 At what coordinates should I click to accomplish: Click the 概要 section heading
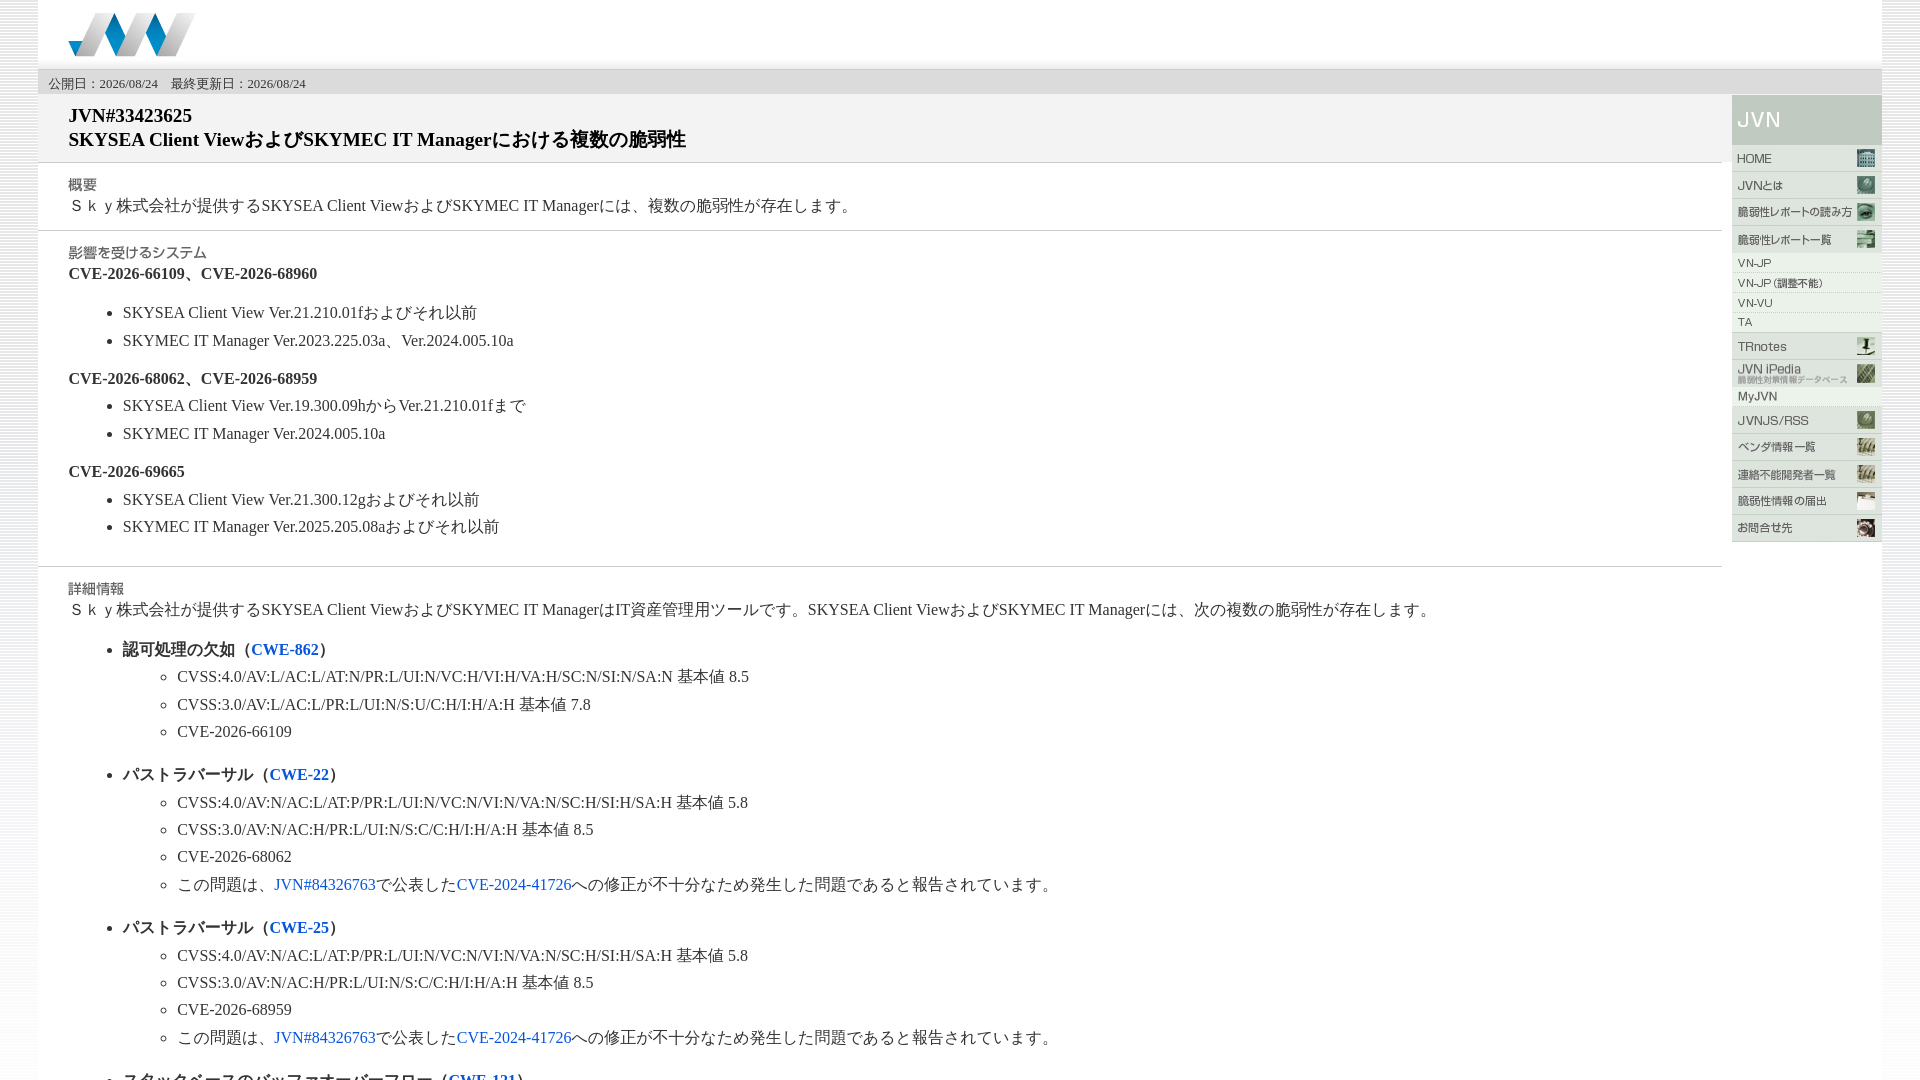82,185
